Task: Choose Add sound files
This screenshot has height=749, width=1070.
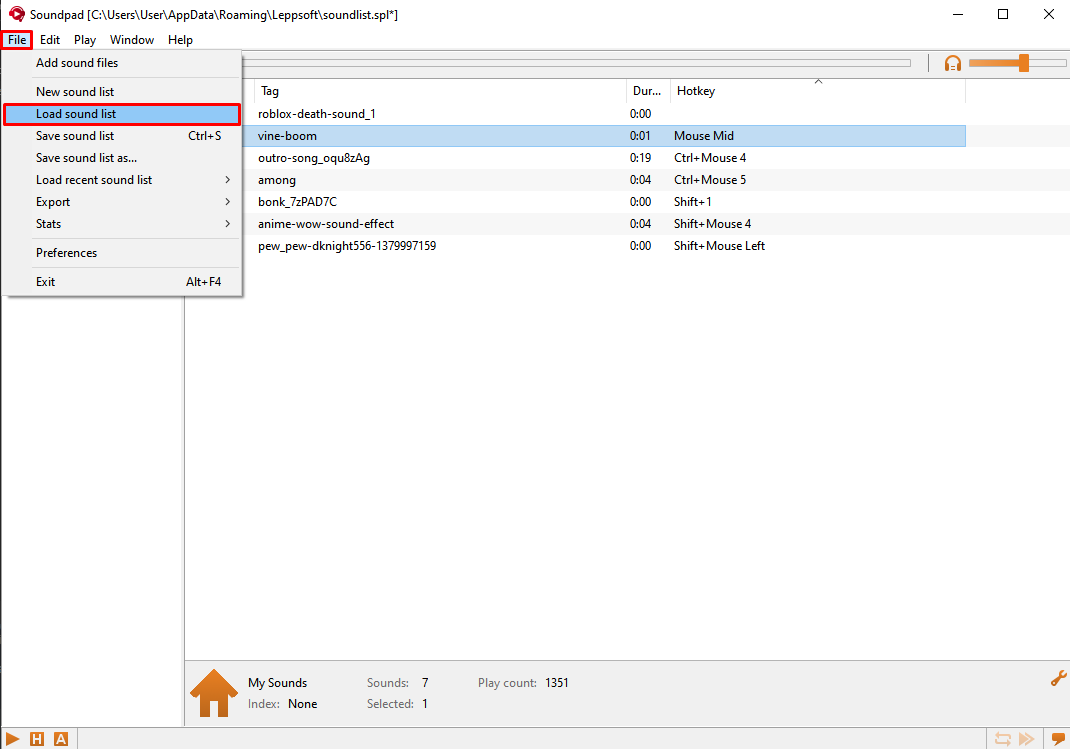Action: click(122, 63)
